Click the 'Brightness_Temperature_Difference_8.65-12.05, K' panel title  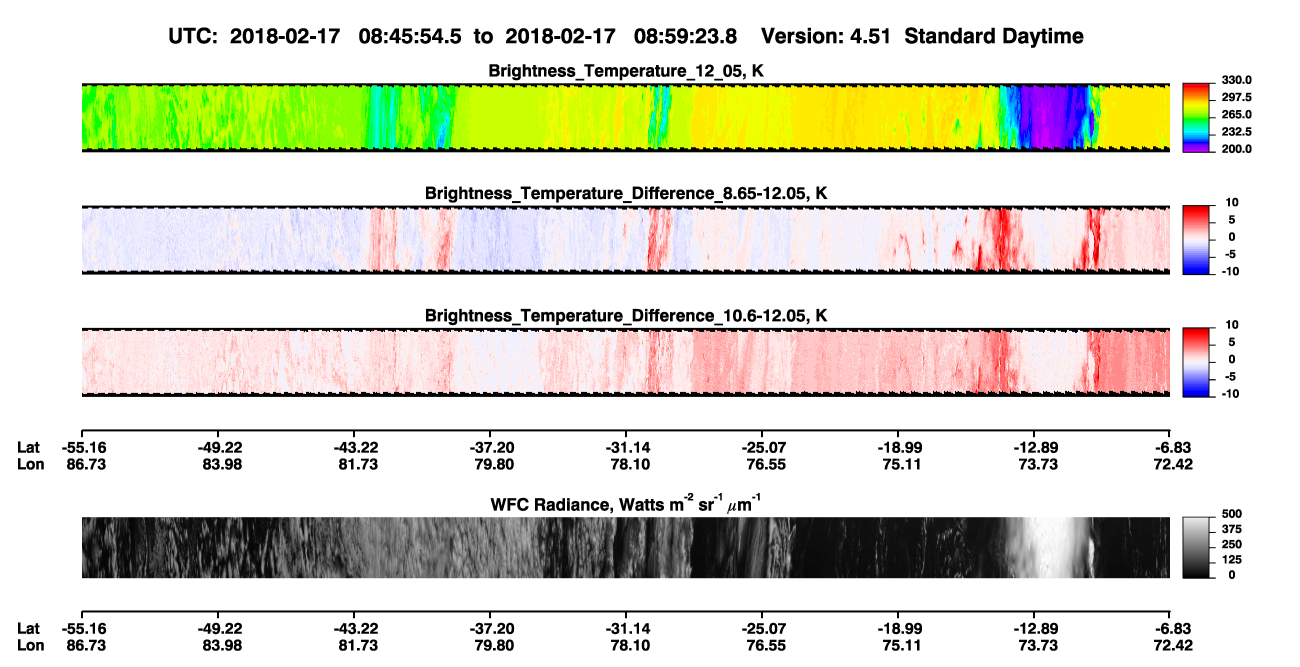(x=626, y=193)
